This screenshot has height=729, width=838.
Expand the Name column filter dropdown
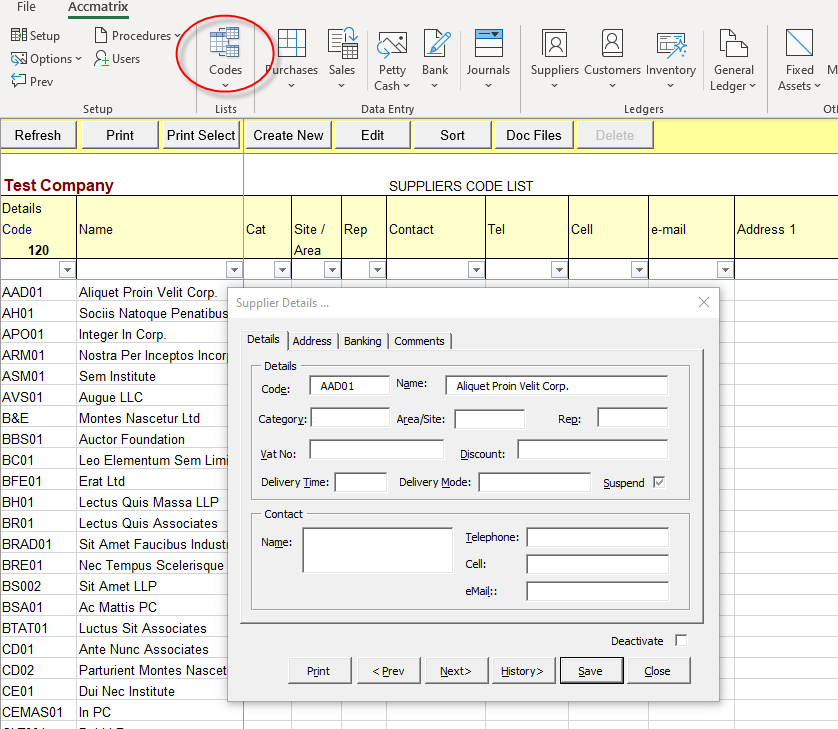click(x=234, y=269)
